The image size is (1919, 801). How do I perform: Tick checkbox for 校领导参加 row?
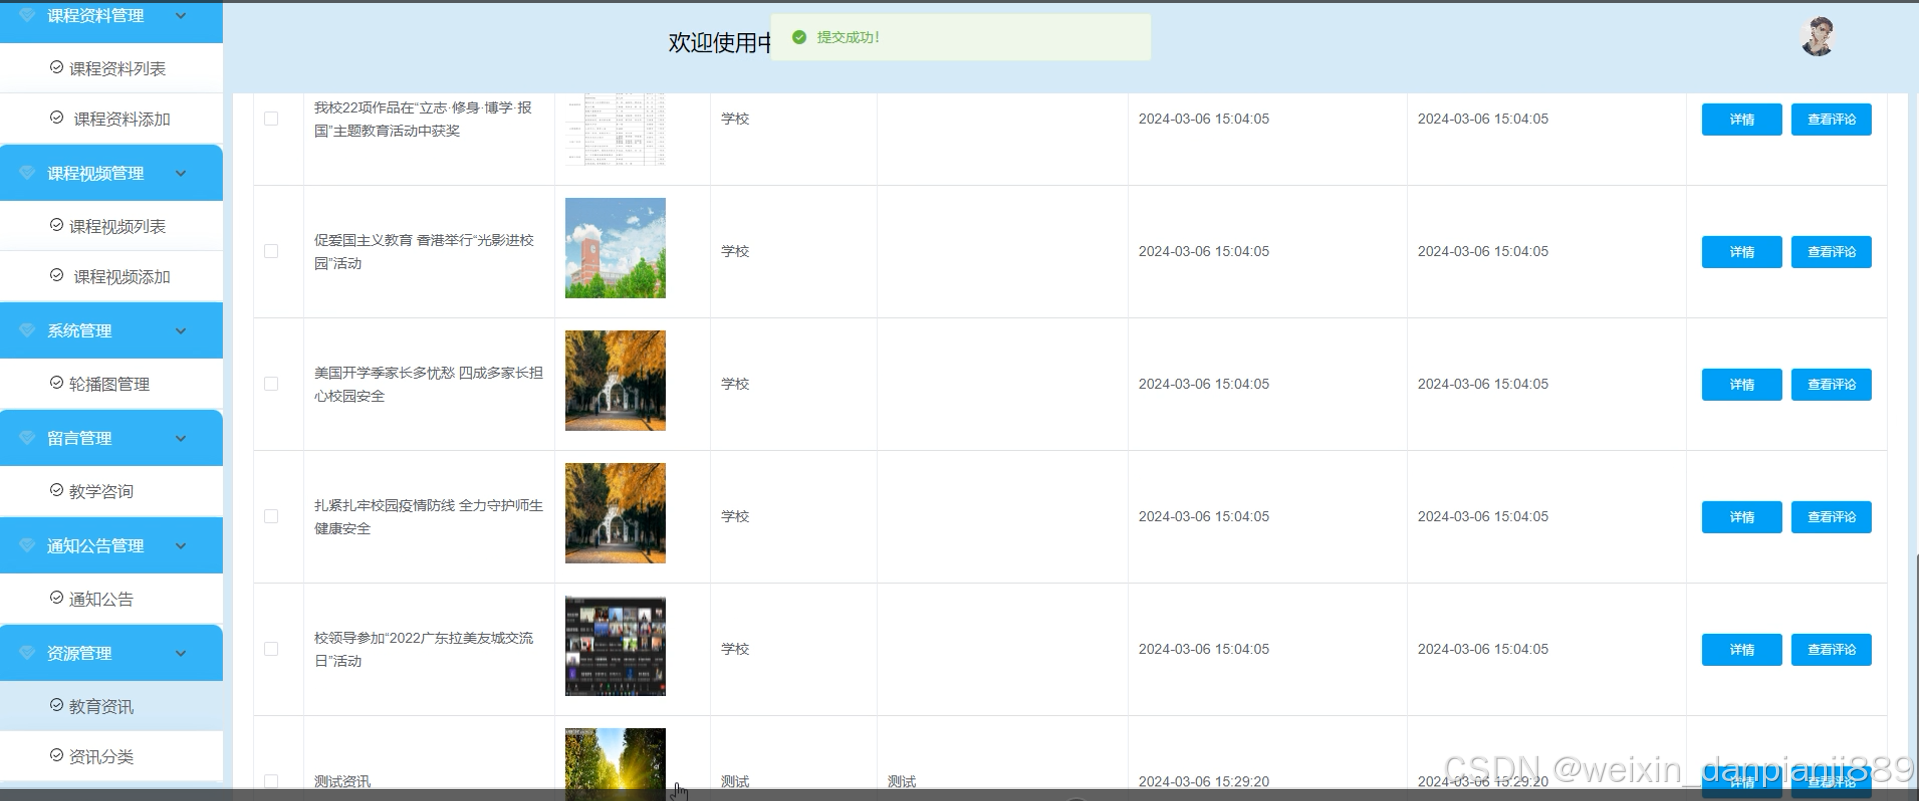point(271,649)
